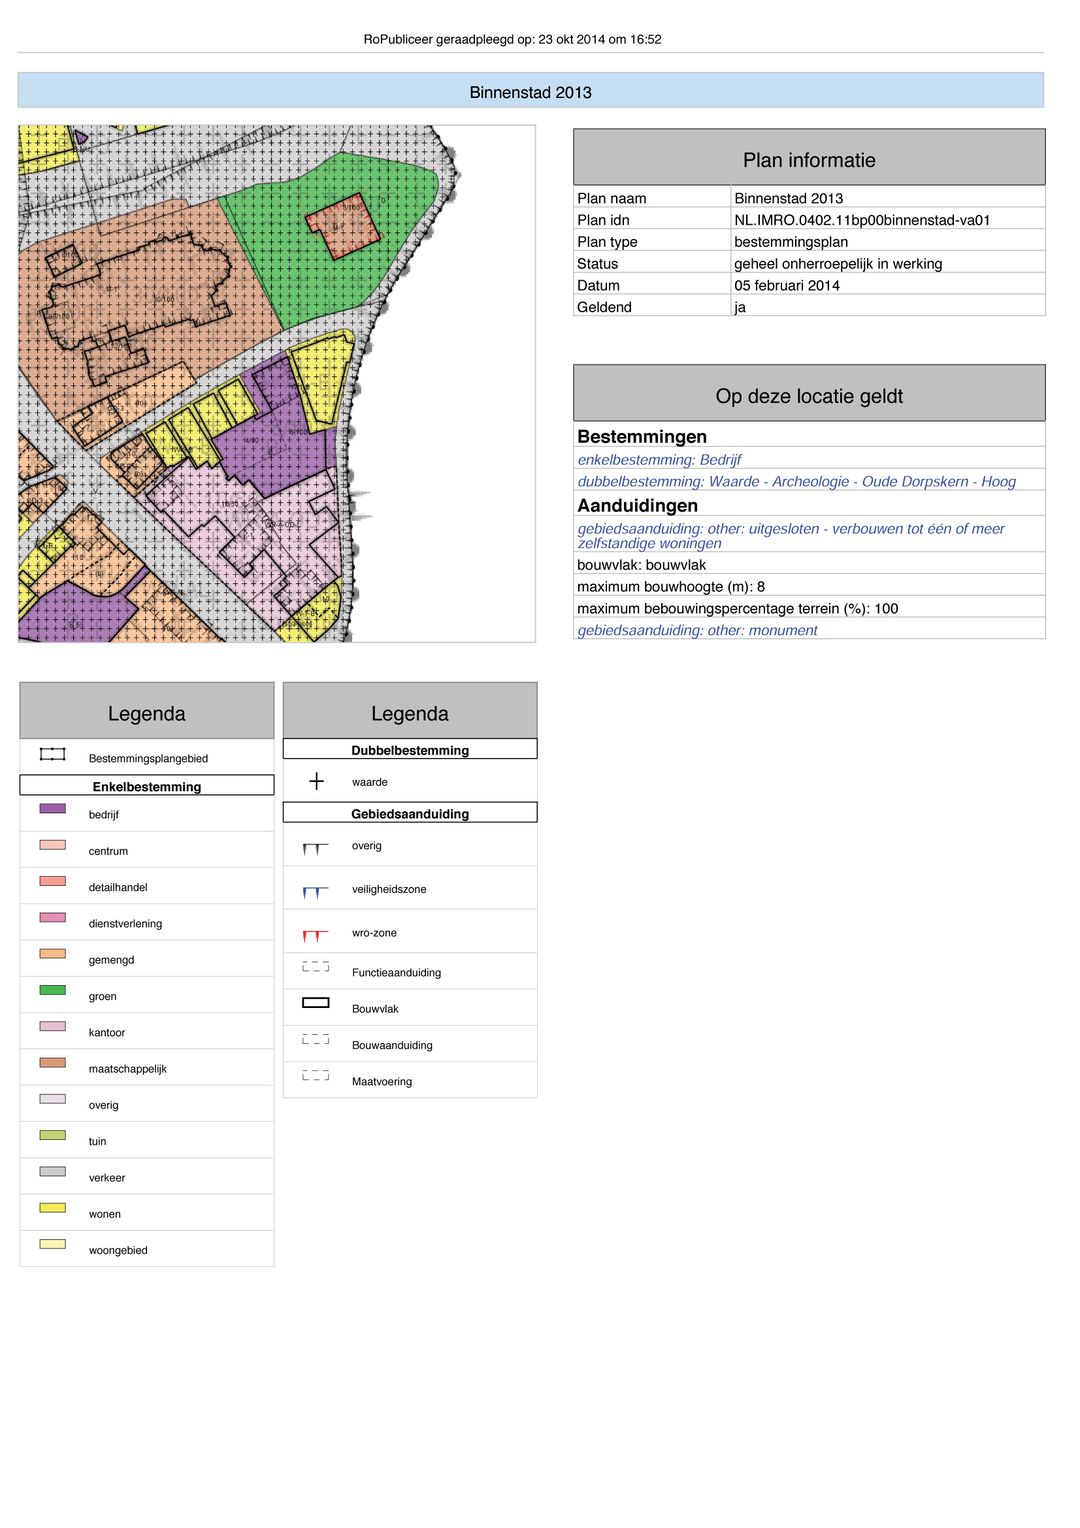Open the dubbelbestemming Waarde Archeologie link

pyautogui.click(x=796, y=482)
